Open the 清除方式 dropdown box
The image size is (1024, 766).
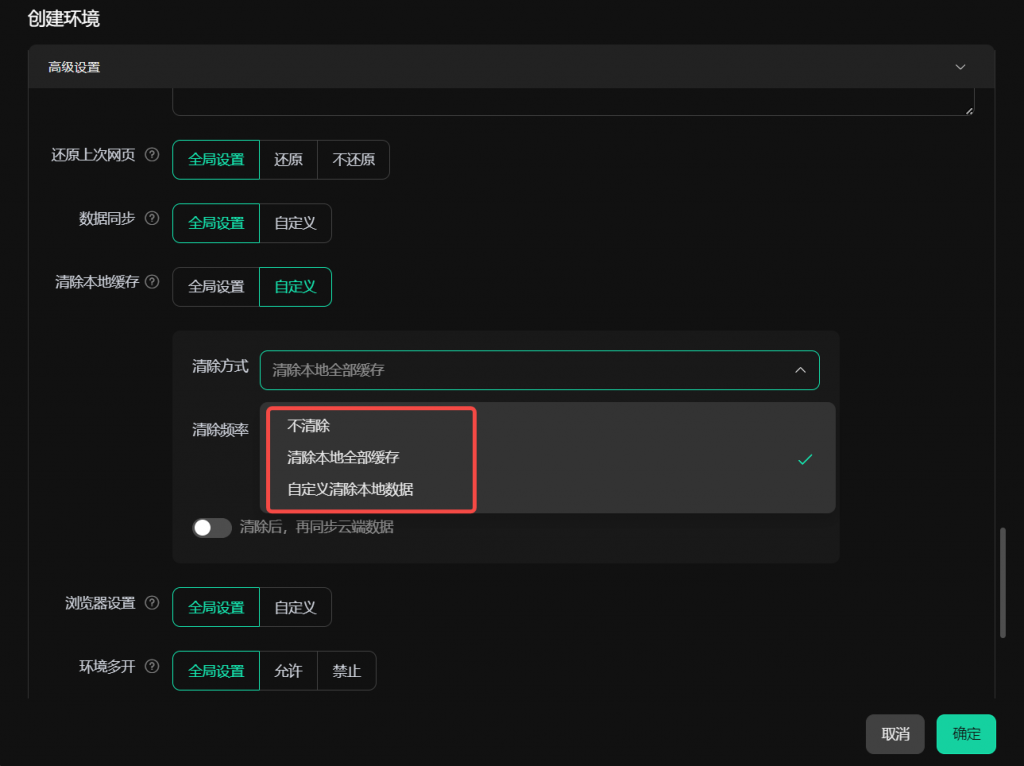tap(539, 370)
